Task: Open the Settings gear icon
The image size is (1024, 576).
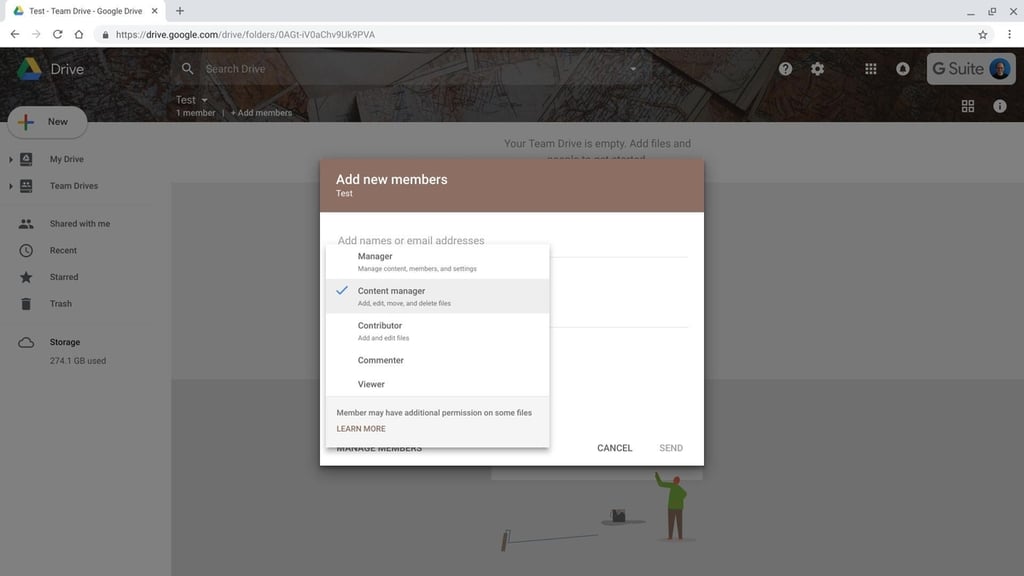Action: click(817, 69)
